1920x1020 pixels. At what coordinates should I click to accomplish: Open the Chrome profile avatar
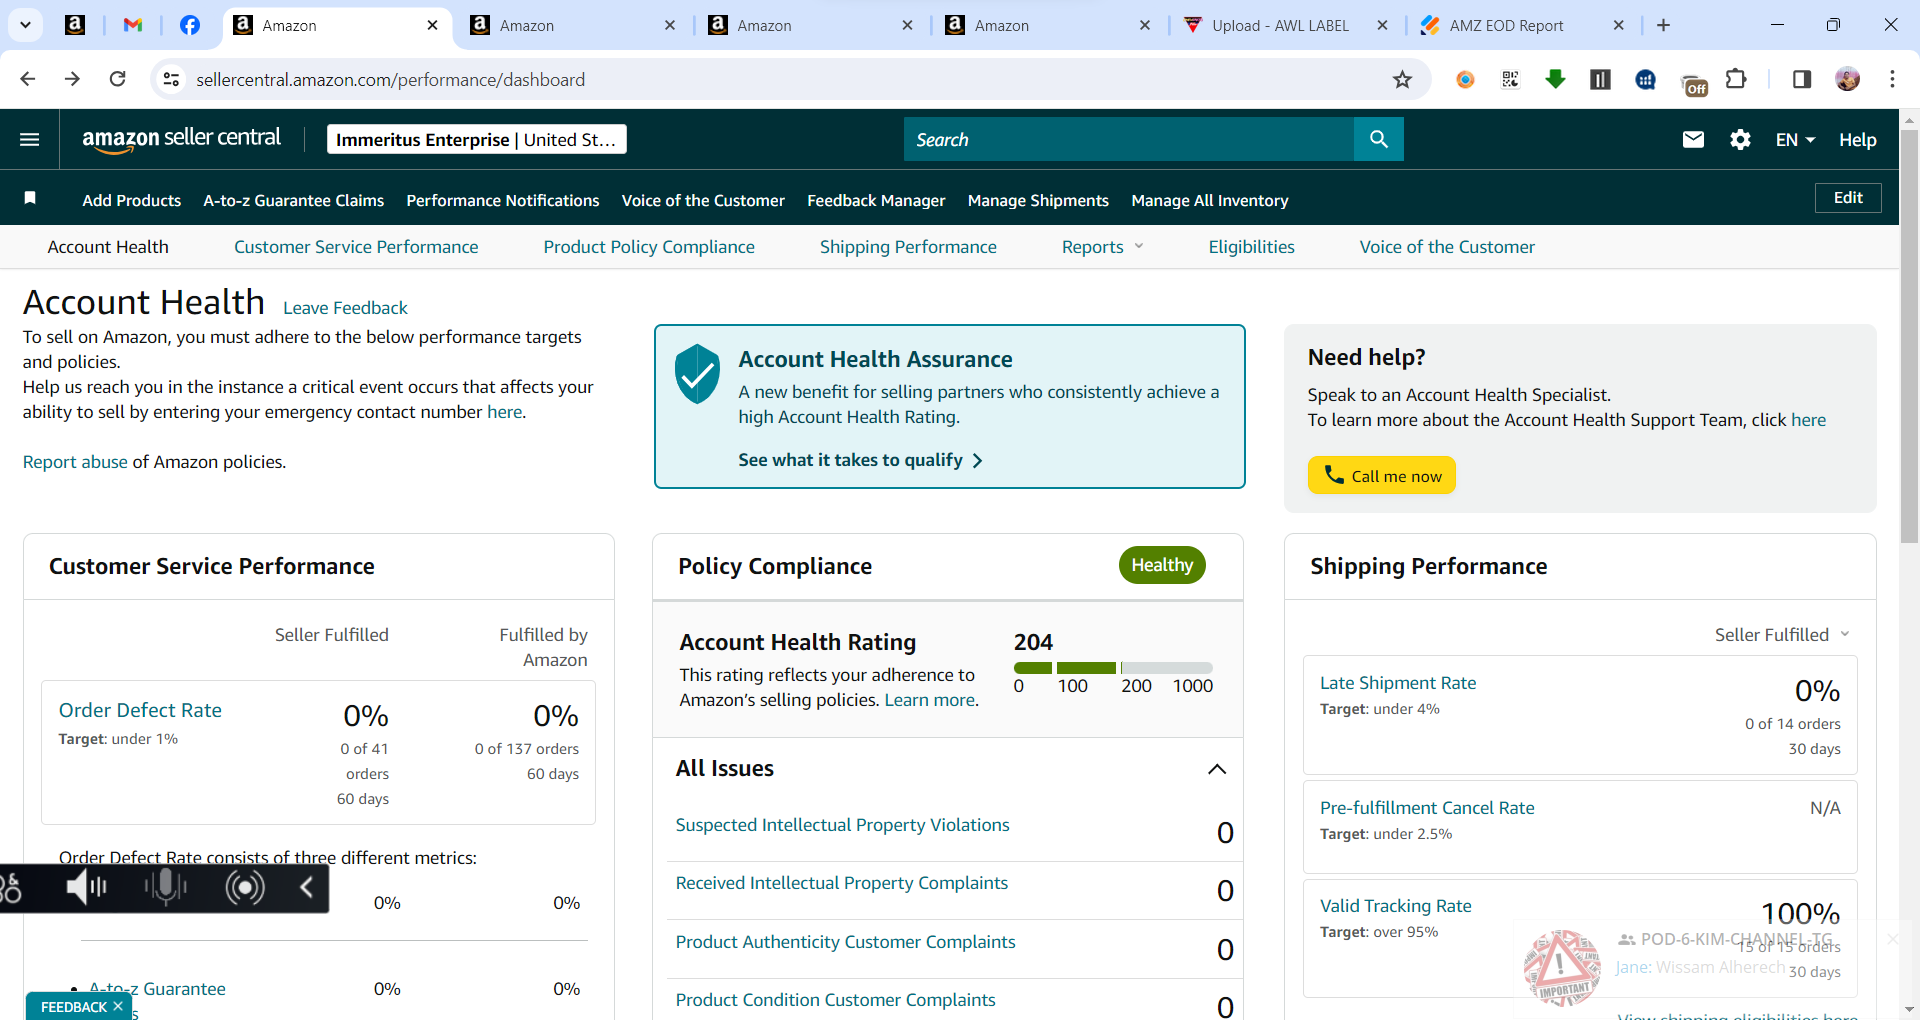1848,79
